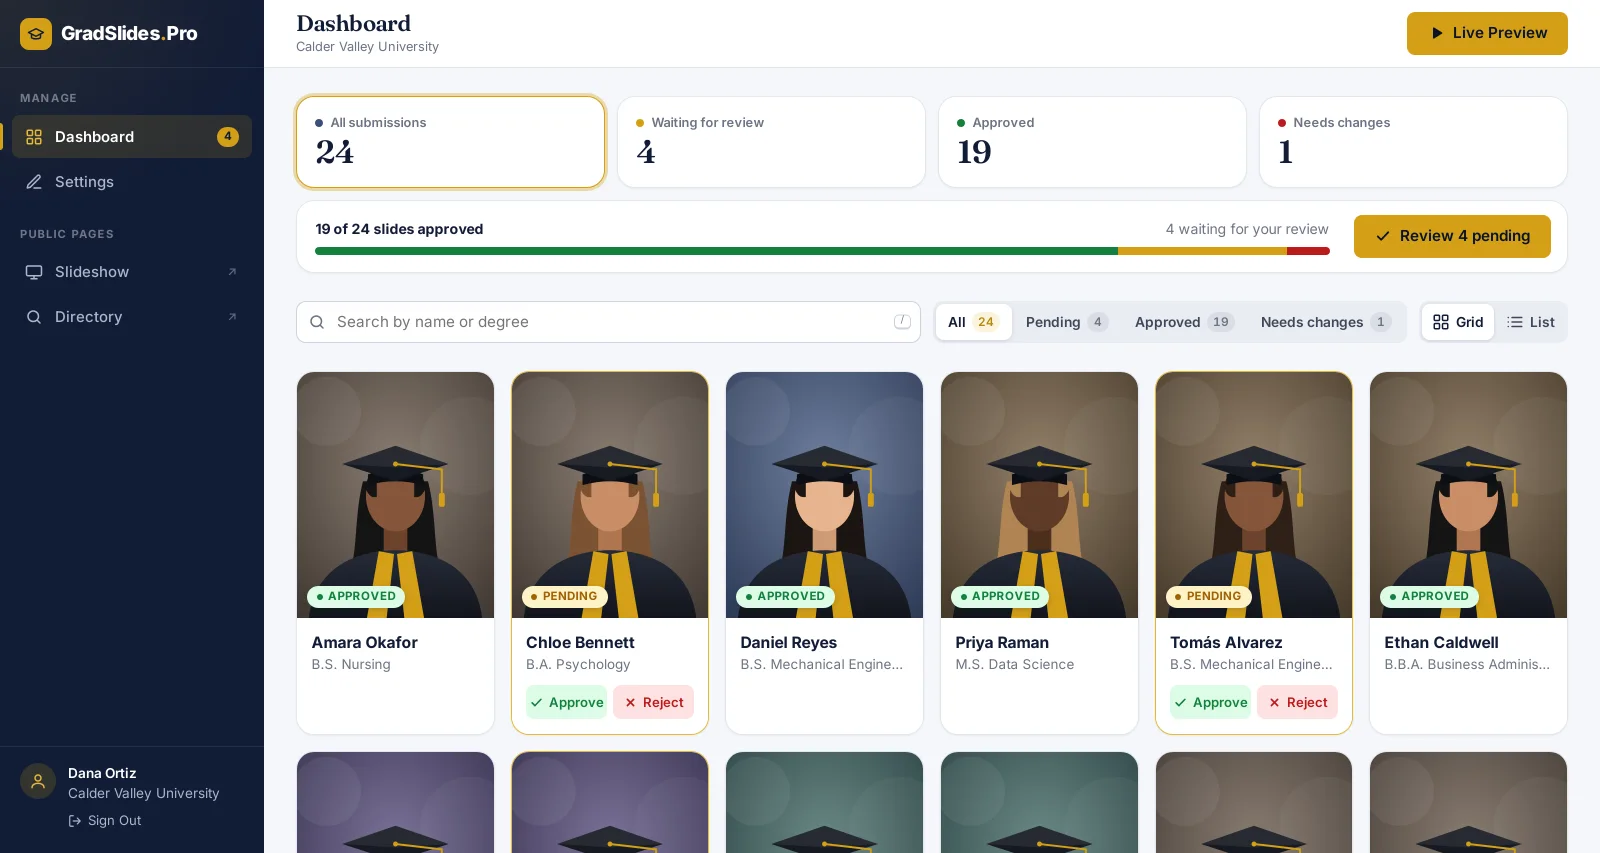Open Daniel Reyes's slide thumbnail
This screenshot has height=853, width=1600.
click(x=824, y=495)
